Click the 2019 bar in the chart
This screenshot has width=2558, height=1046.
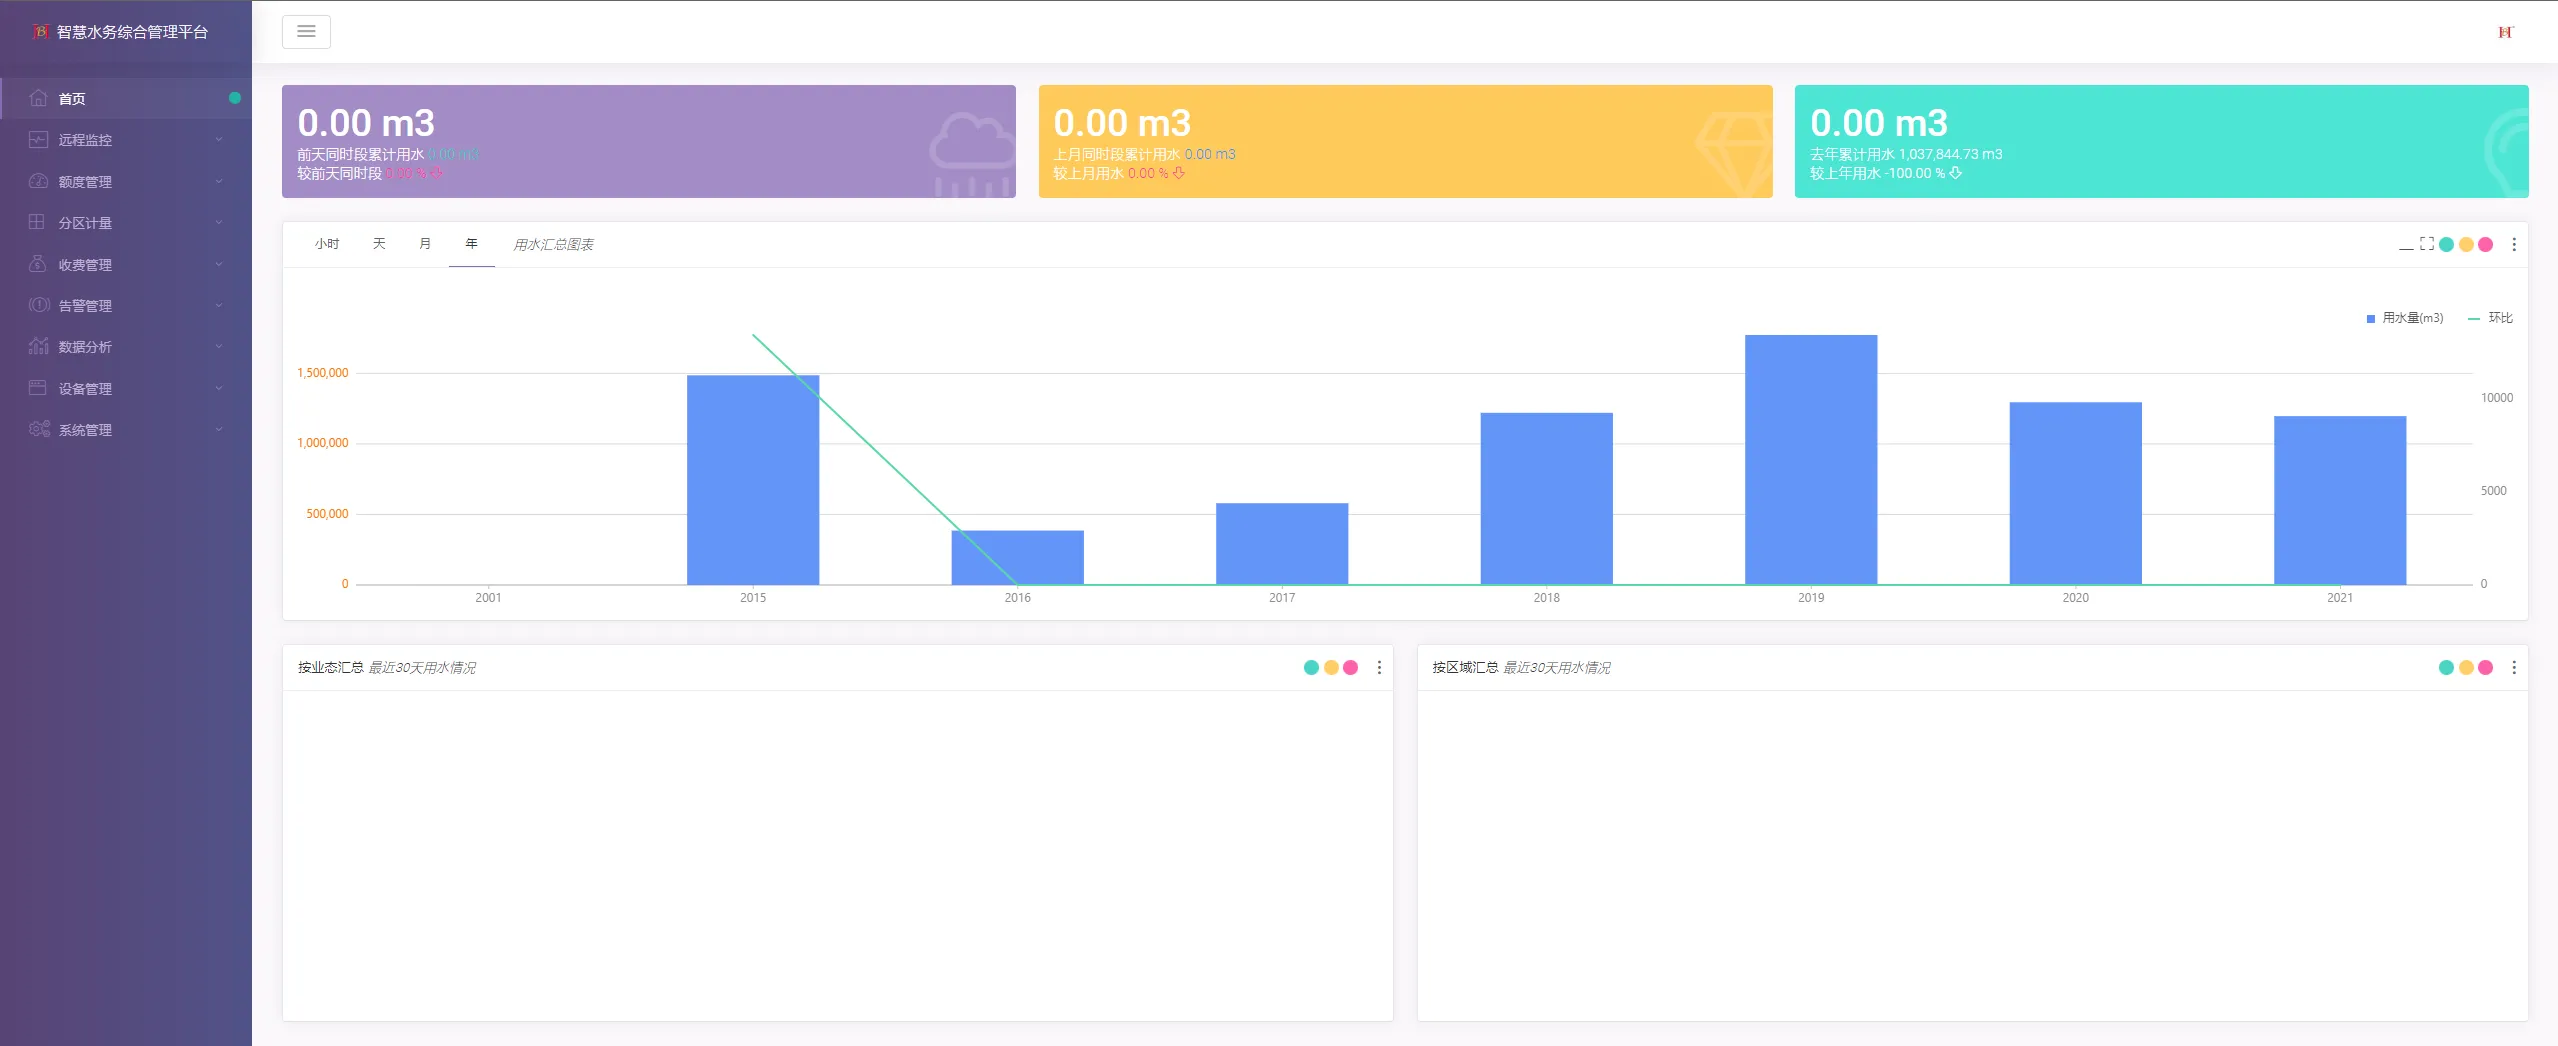(1811, 460)
